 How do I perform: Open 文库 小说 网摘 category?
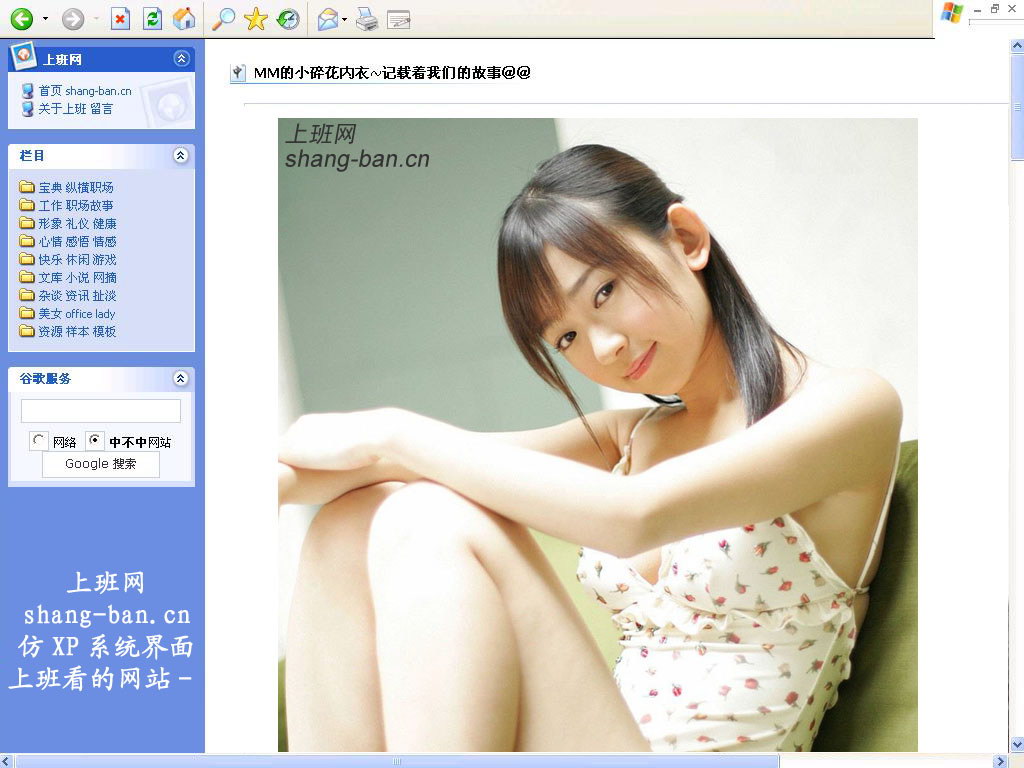[77, 278]
